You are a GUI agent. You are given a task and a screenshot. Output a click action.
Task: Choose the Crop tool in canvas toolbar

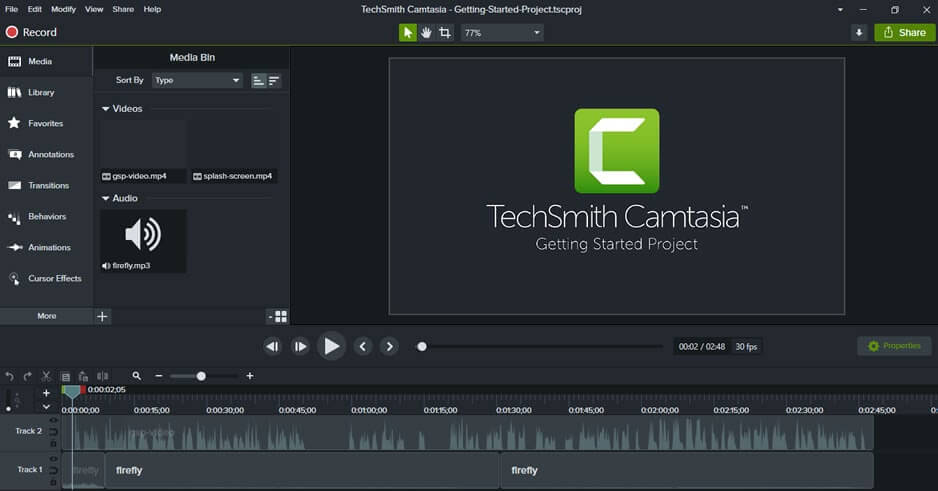pyautogui.click(x=444, y=33)
